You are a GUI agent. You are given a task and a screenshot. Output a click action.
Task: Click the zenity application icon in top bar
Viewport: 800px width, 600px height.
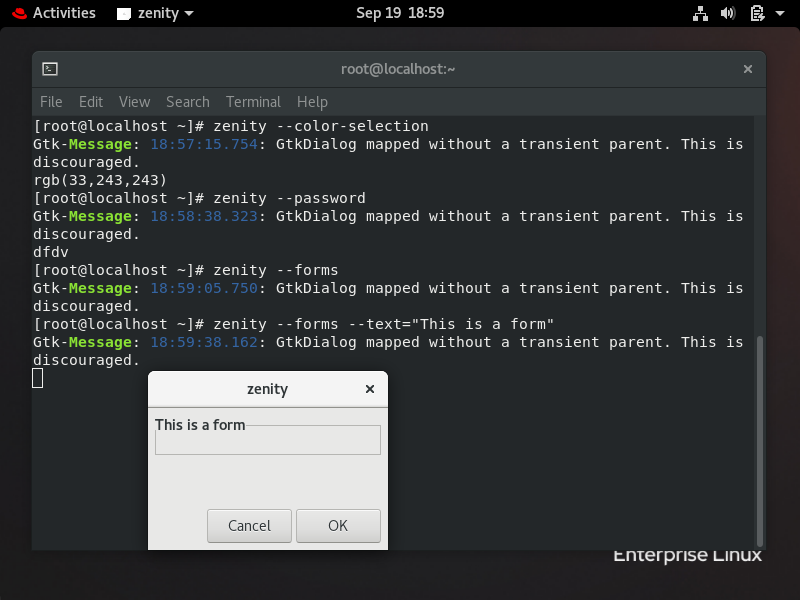coord(124,13)
